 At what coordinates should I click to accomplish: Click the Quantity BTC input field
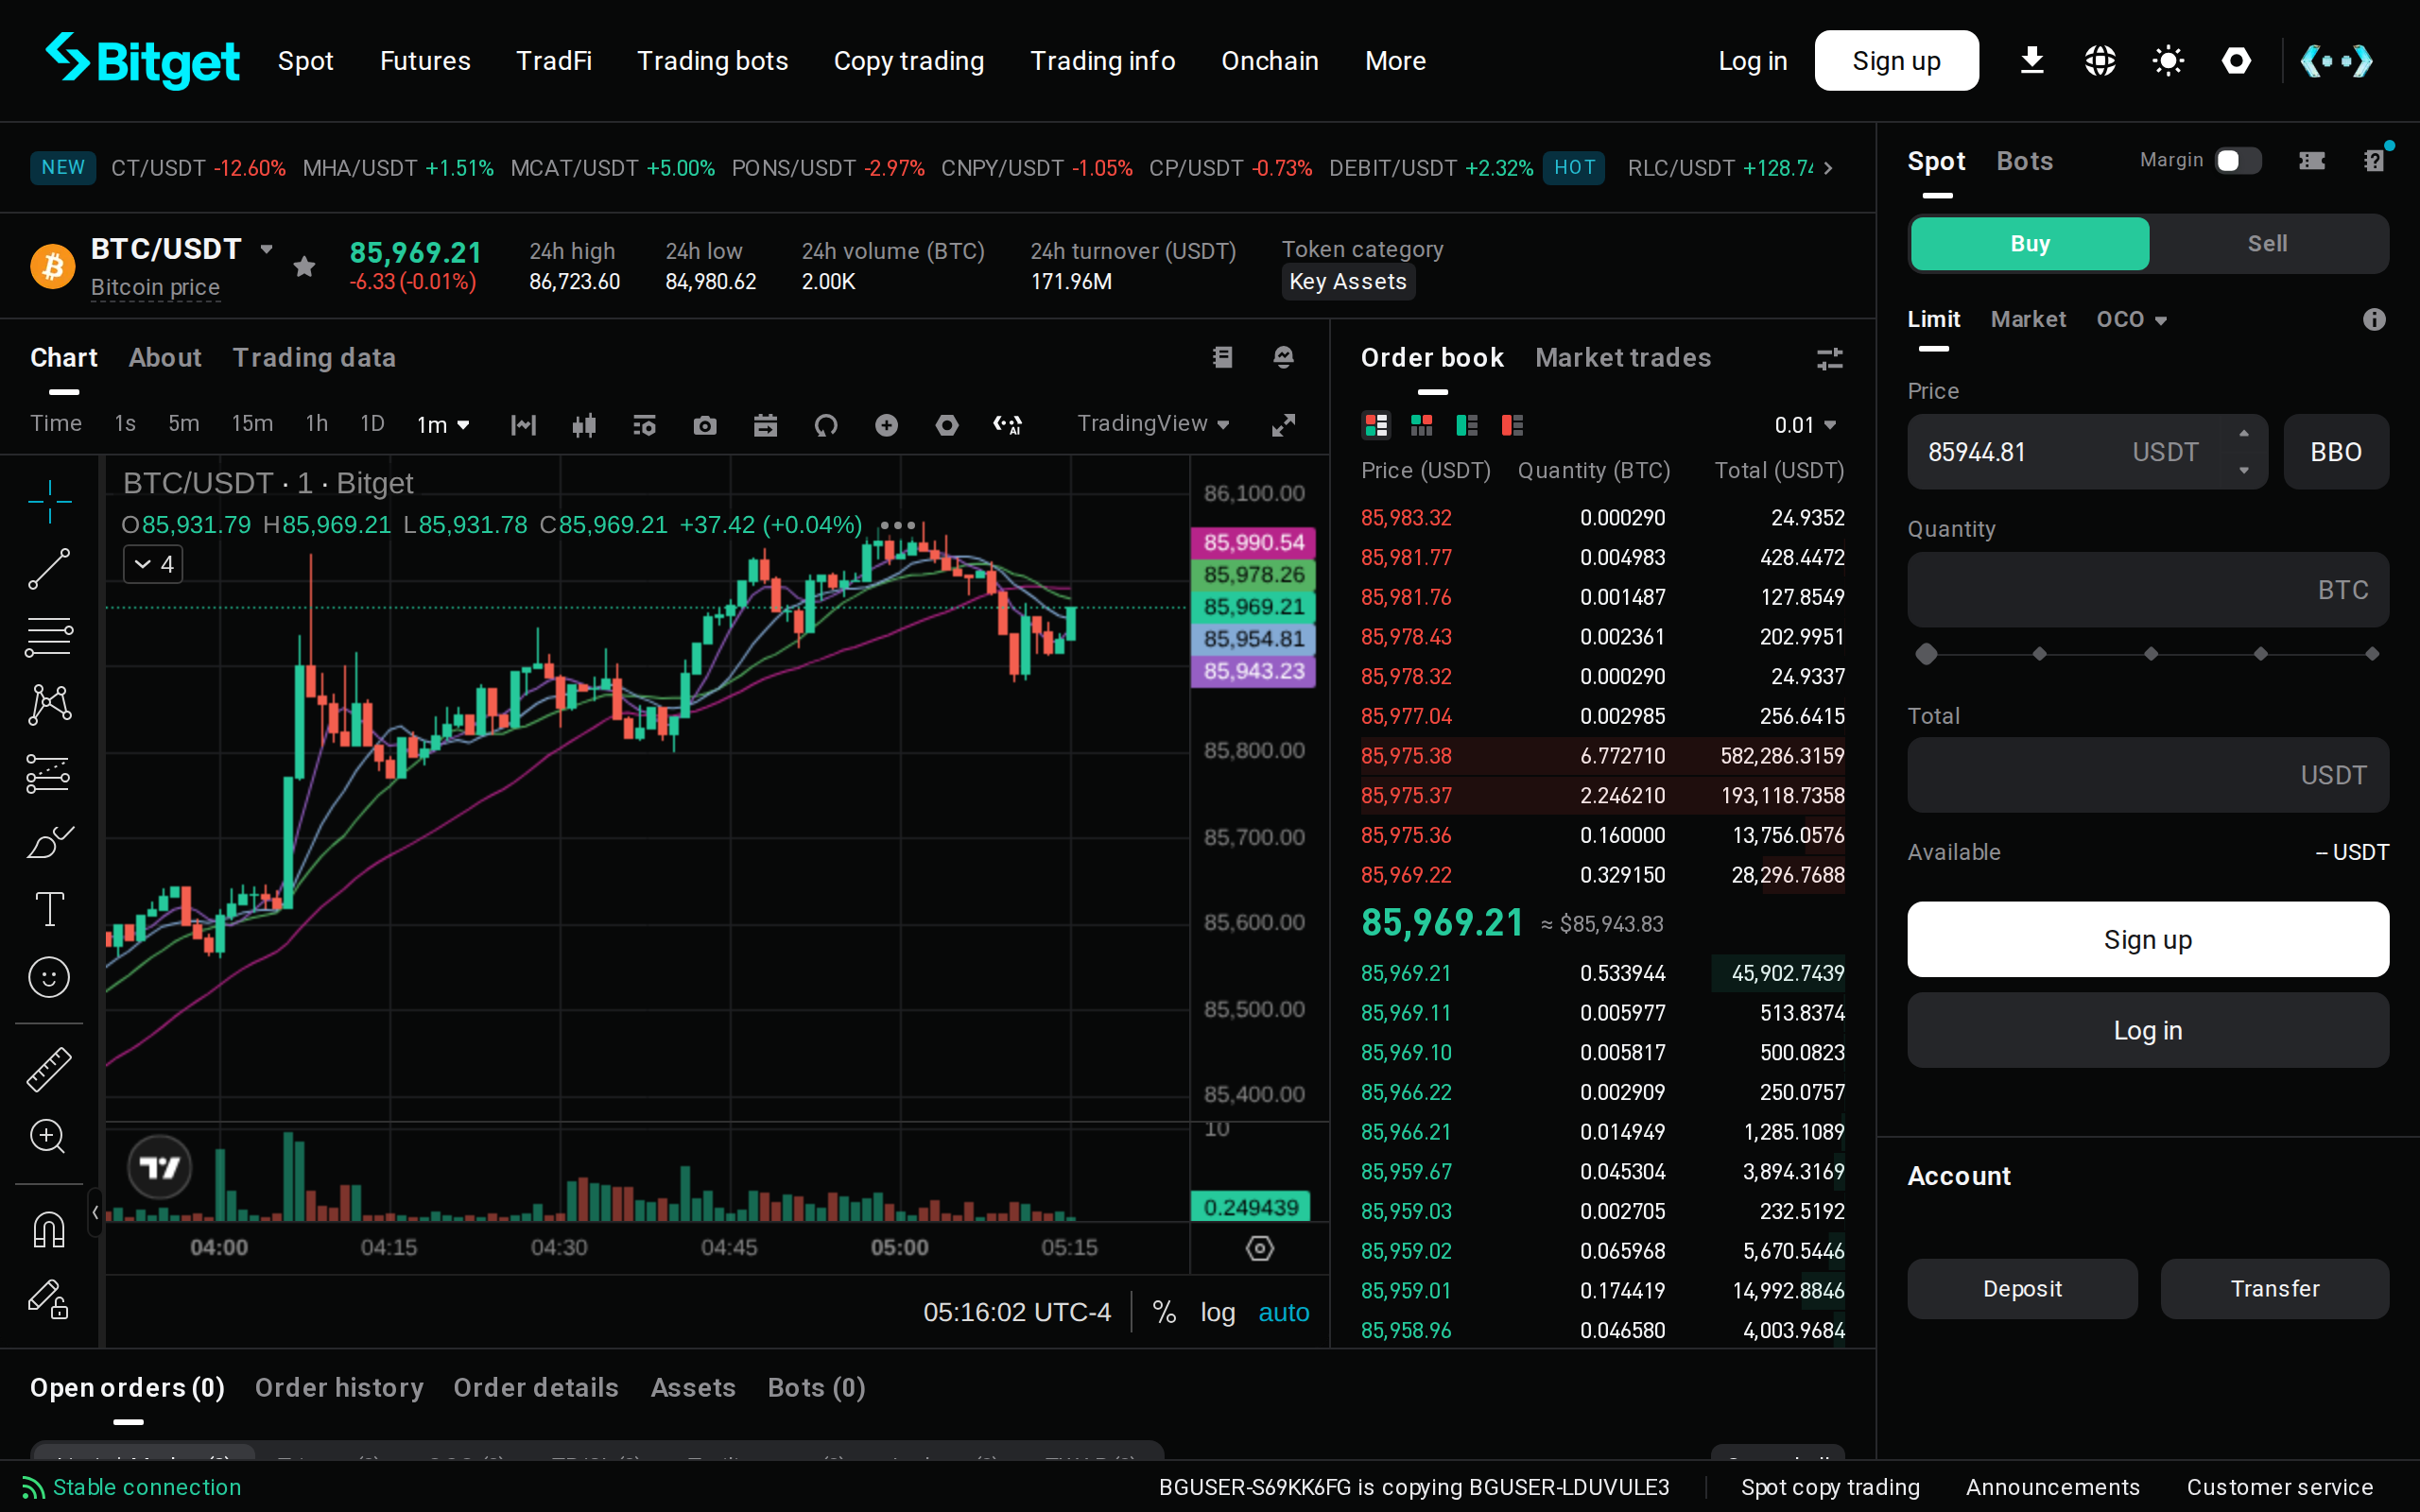[x=2147, y=590]
